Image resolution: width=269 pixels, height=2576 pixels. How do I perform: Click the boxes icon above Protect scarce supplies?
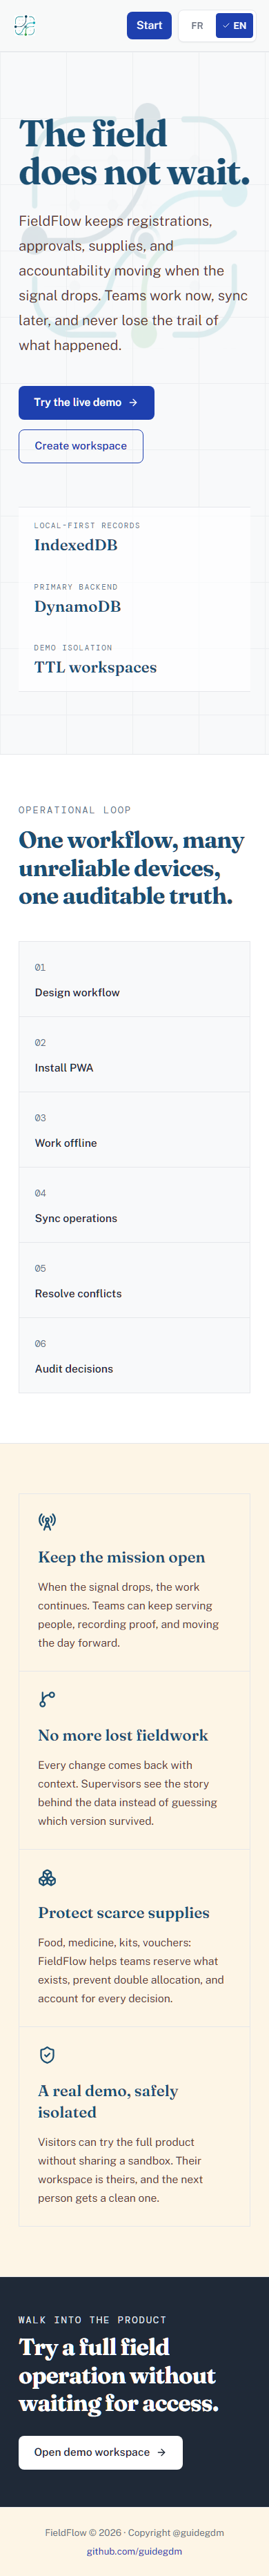click(x=47, y=1877)
